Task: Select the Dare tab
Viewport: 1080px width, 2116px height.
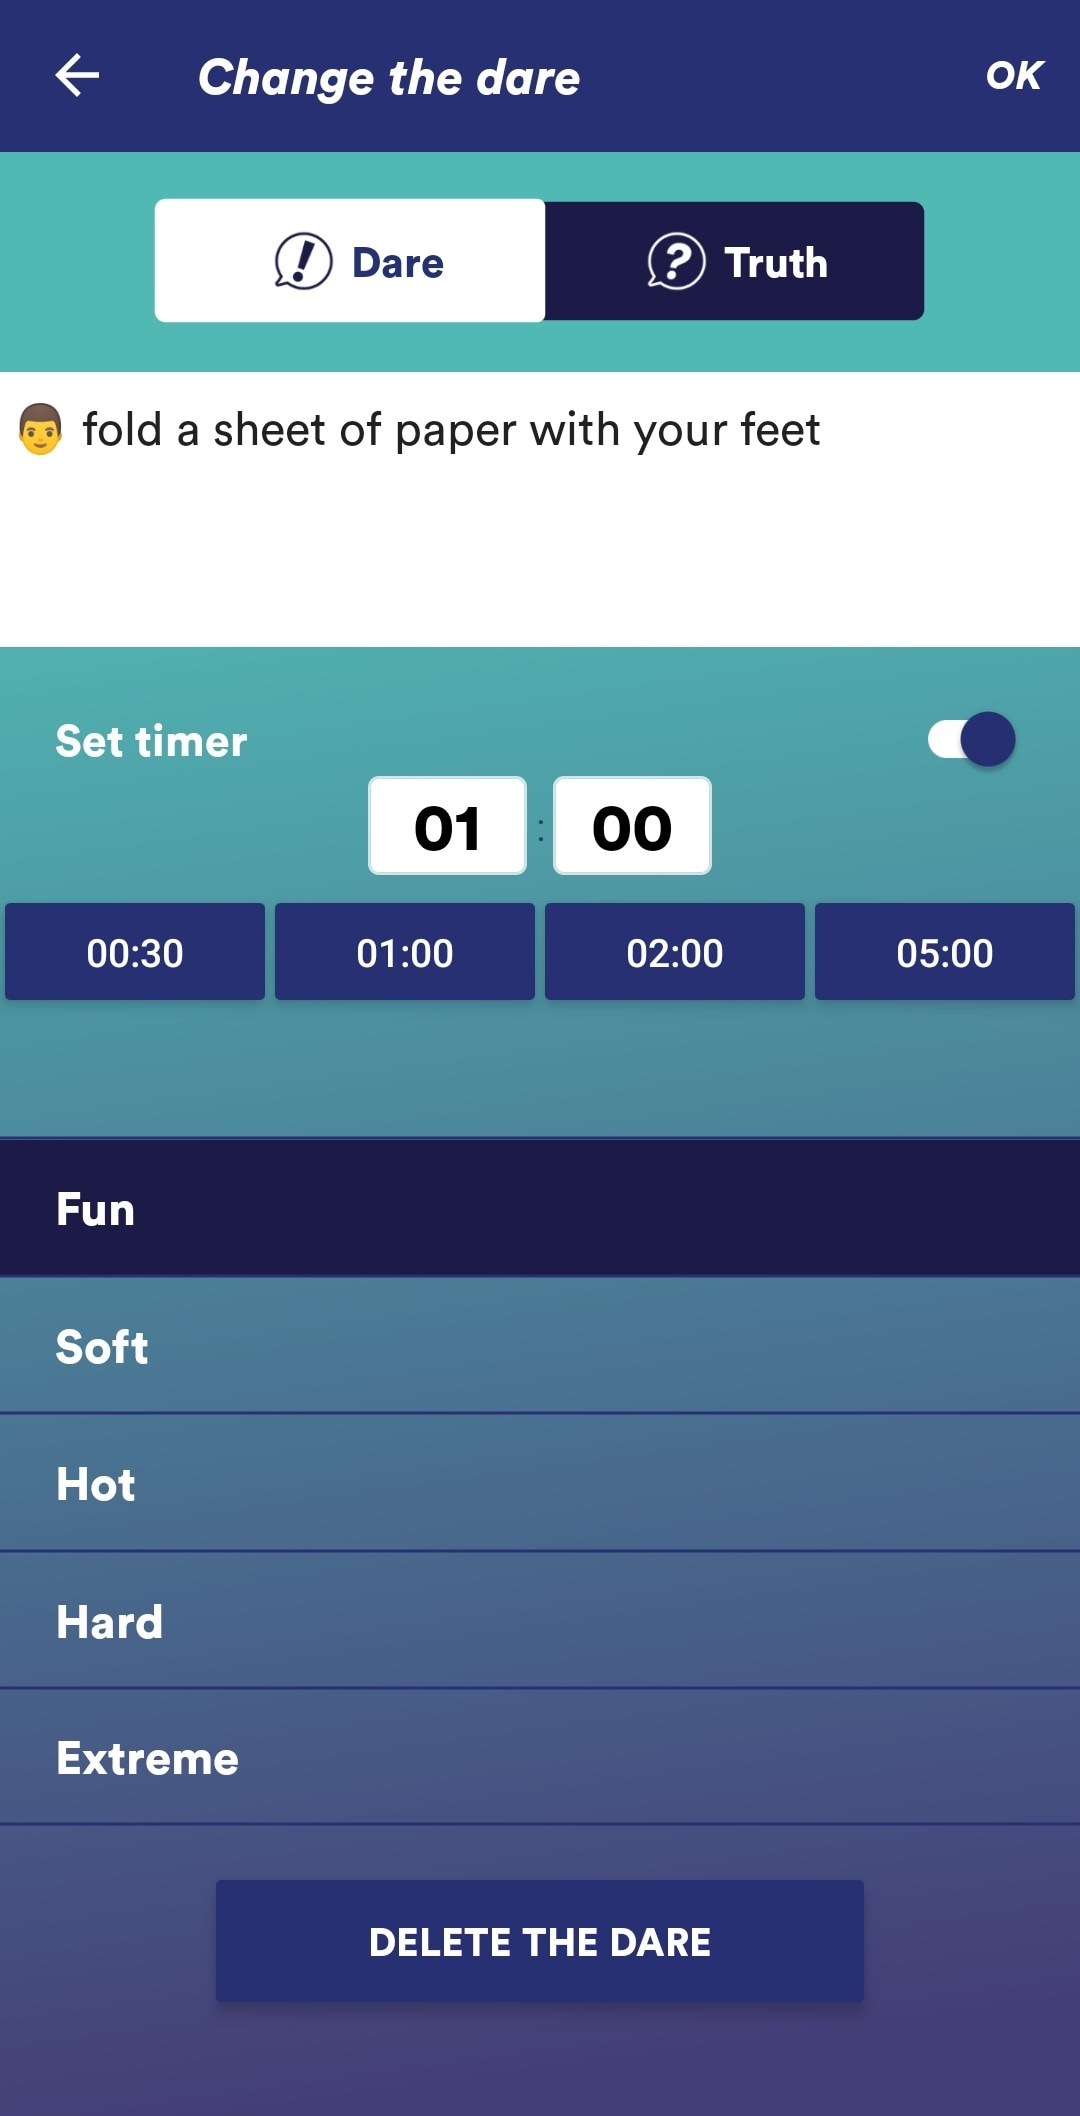Action: coord(350,262)
